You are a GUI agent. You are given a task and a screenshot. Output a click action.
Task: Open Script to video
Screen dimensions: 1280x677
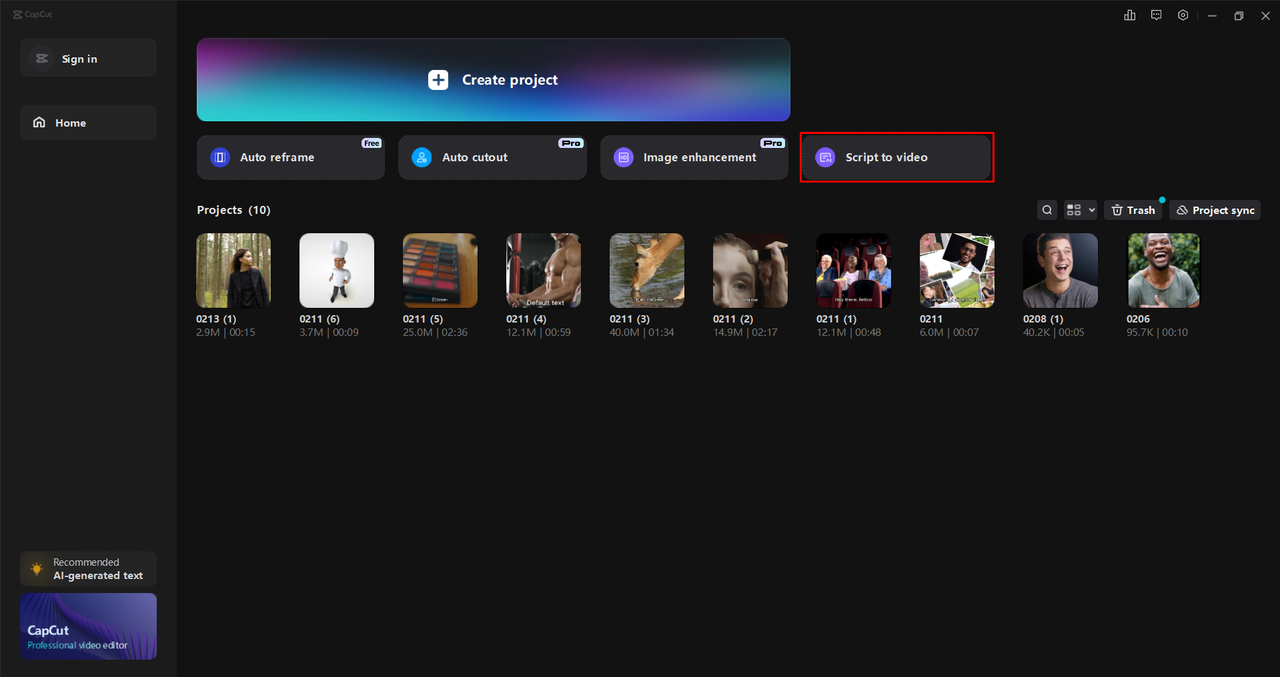[x=897, y=158]
